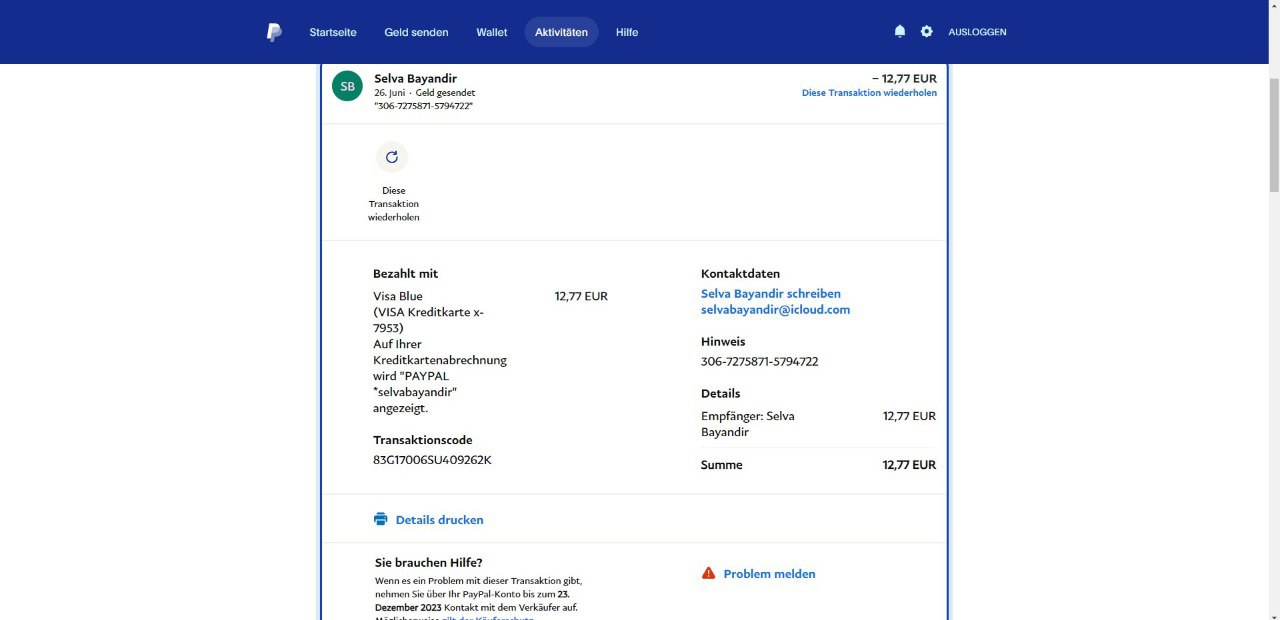The width and height of the screenshot is (1280, 620).
Task: Click the selvabayandir@icloud.com email link
Action: (775, 310)
